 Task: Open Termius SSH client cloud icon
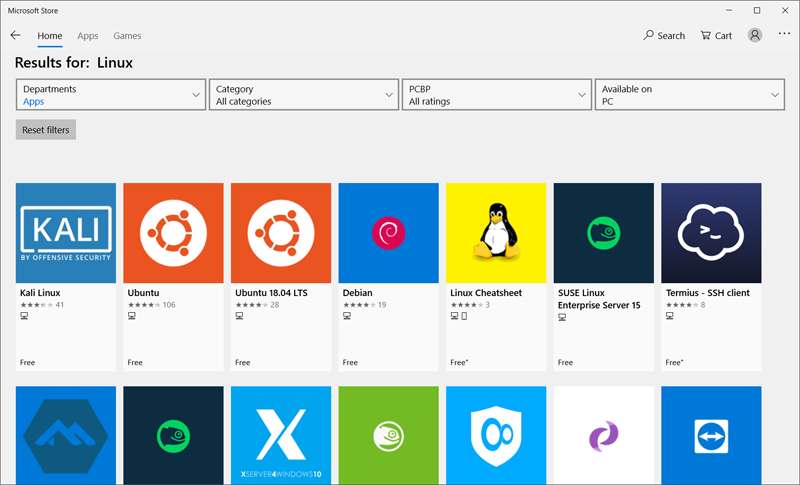(711, 233)
